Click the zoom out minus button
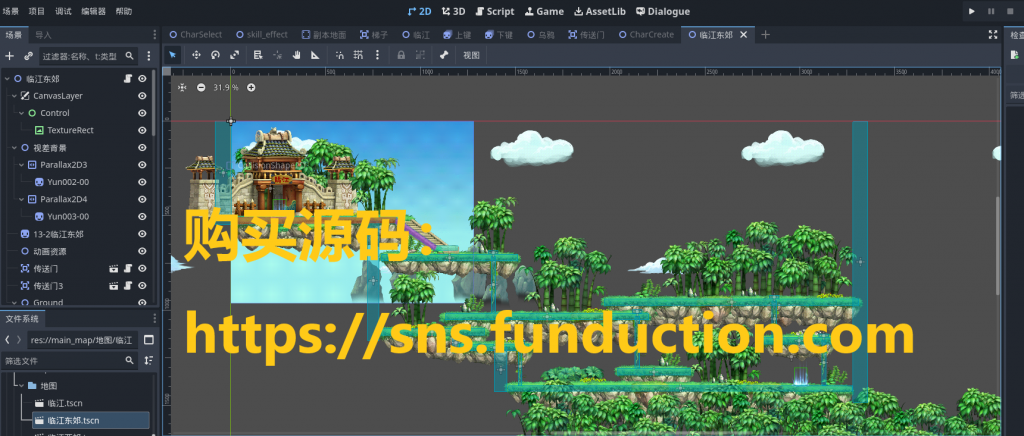Viewport: 1024px width, 436px height. point(201,88)
